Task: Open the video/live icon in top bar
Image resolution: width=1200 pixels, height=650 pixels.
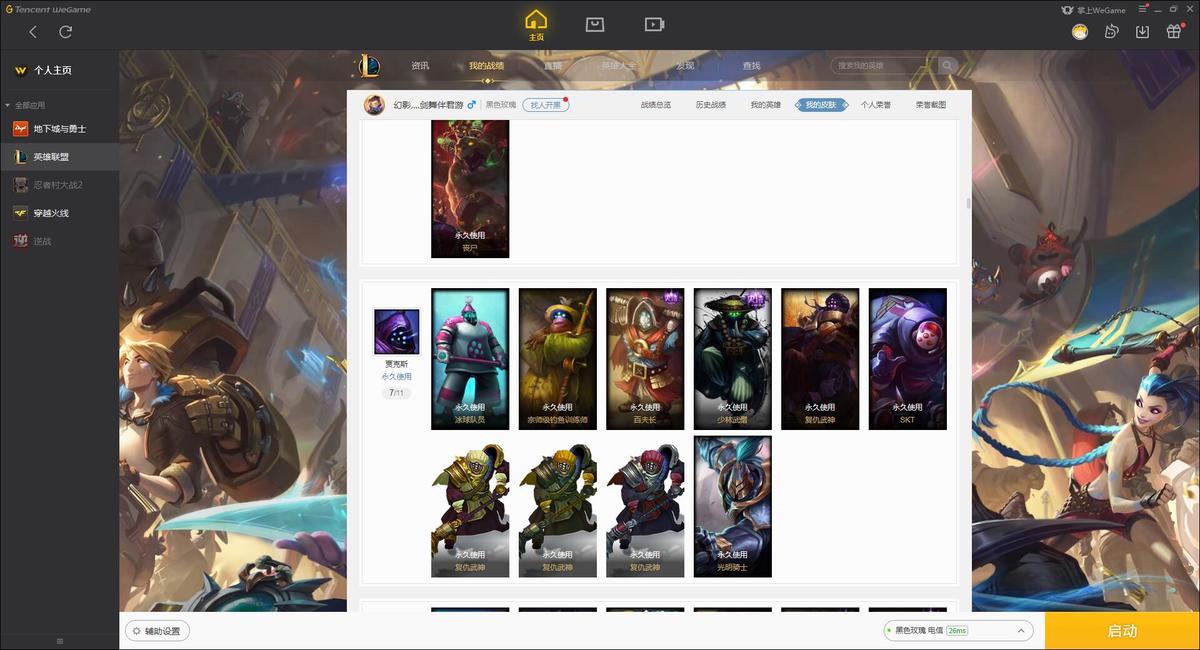Action: click(654, 24)
